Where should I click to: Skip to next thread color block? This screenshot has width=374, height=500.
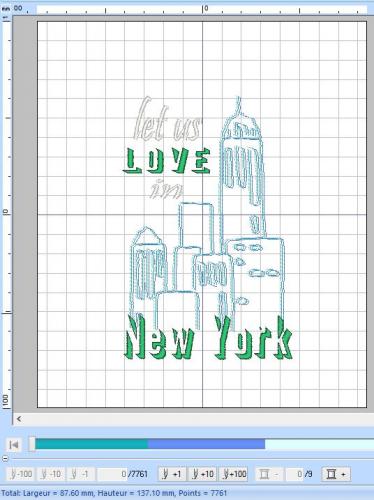tap(336, 474)
